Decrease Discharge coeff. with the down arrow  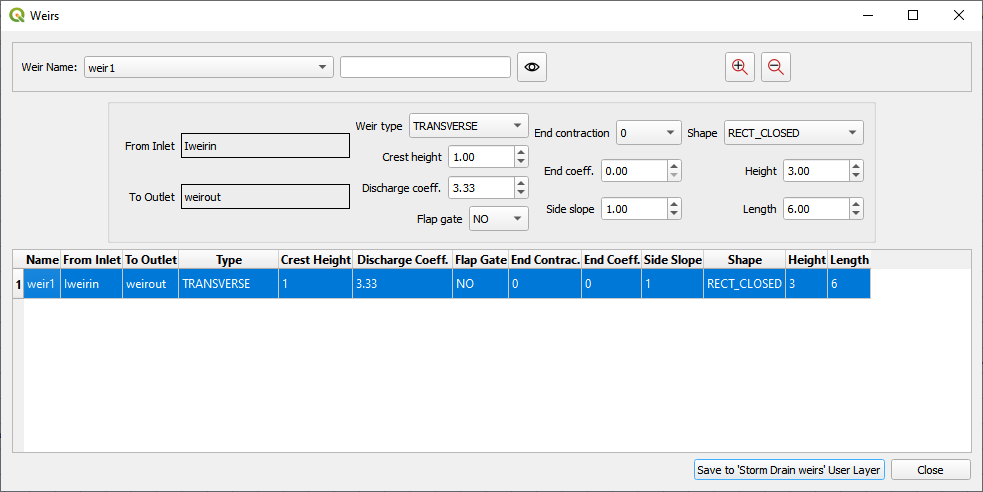520,193
